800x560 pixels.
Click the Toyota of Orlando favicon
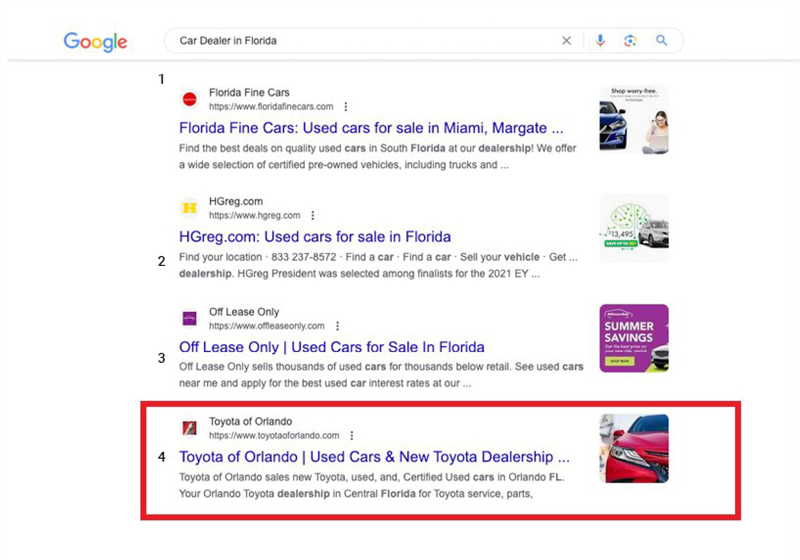click(189, 428)
